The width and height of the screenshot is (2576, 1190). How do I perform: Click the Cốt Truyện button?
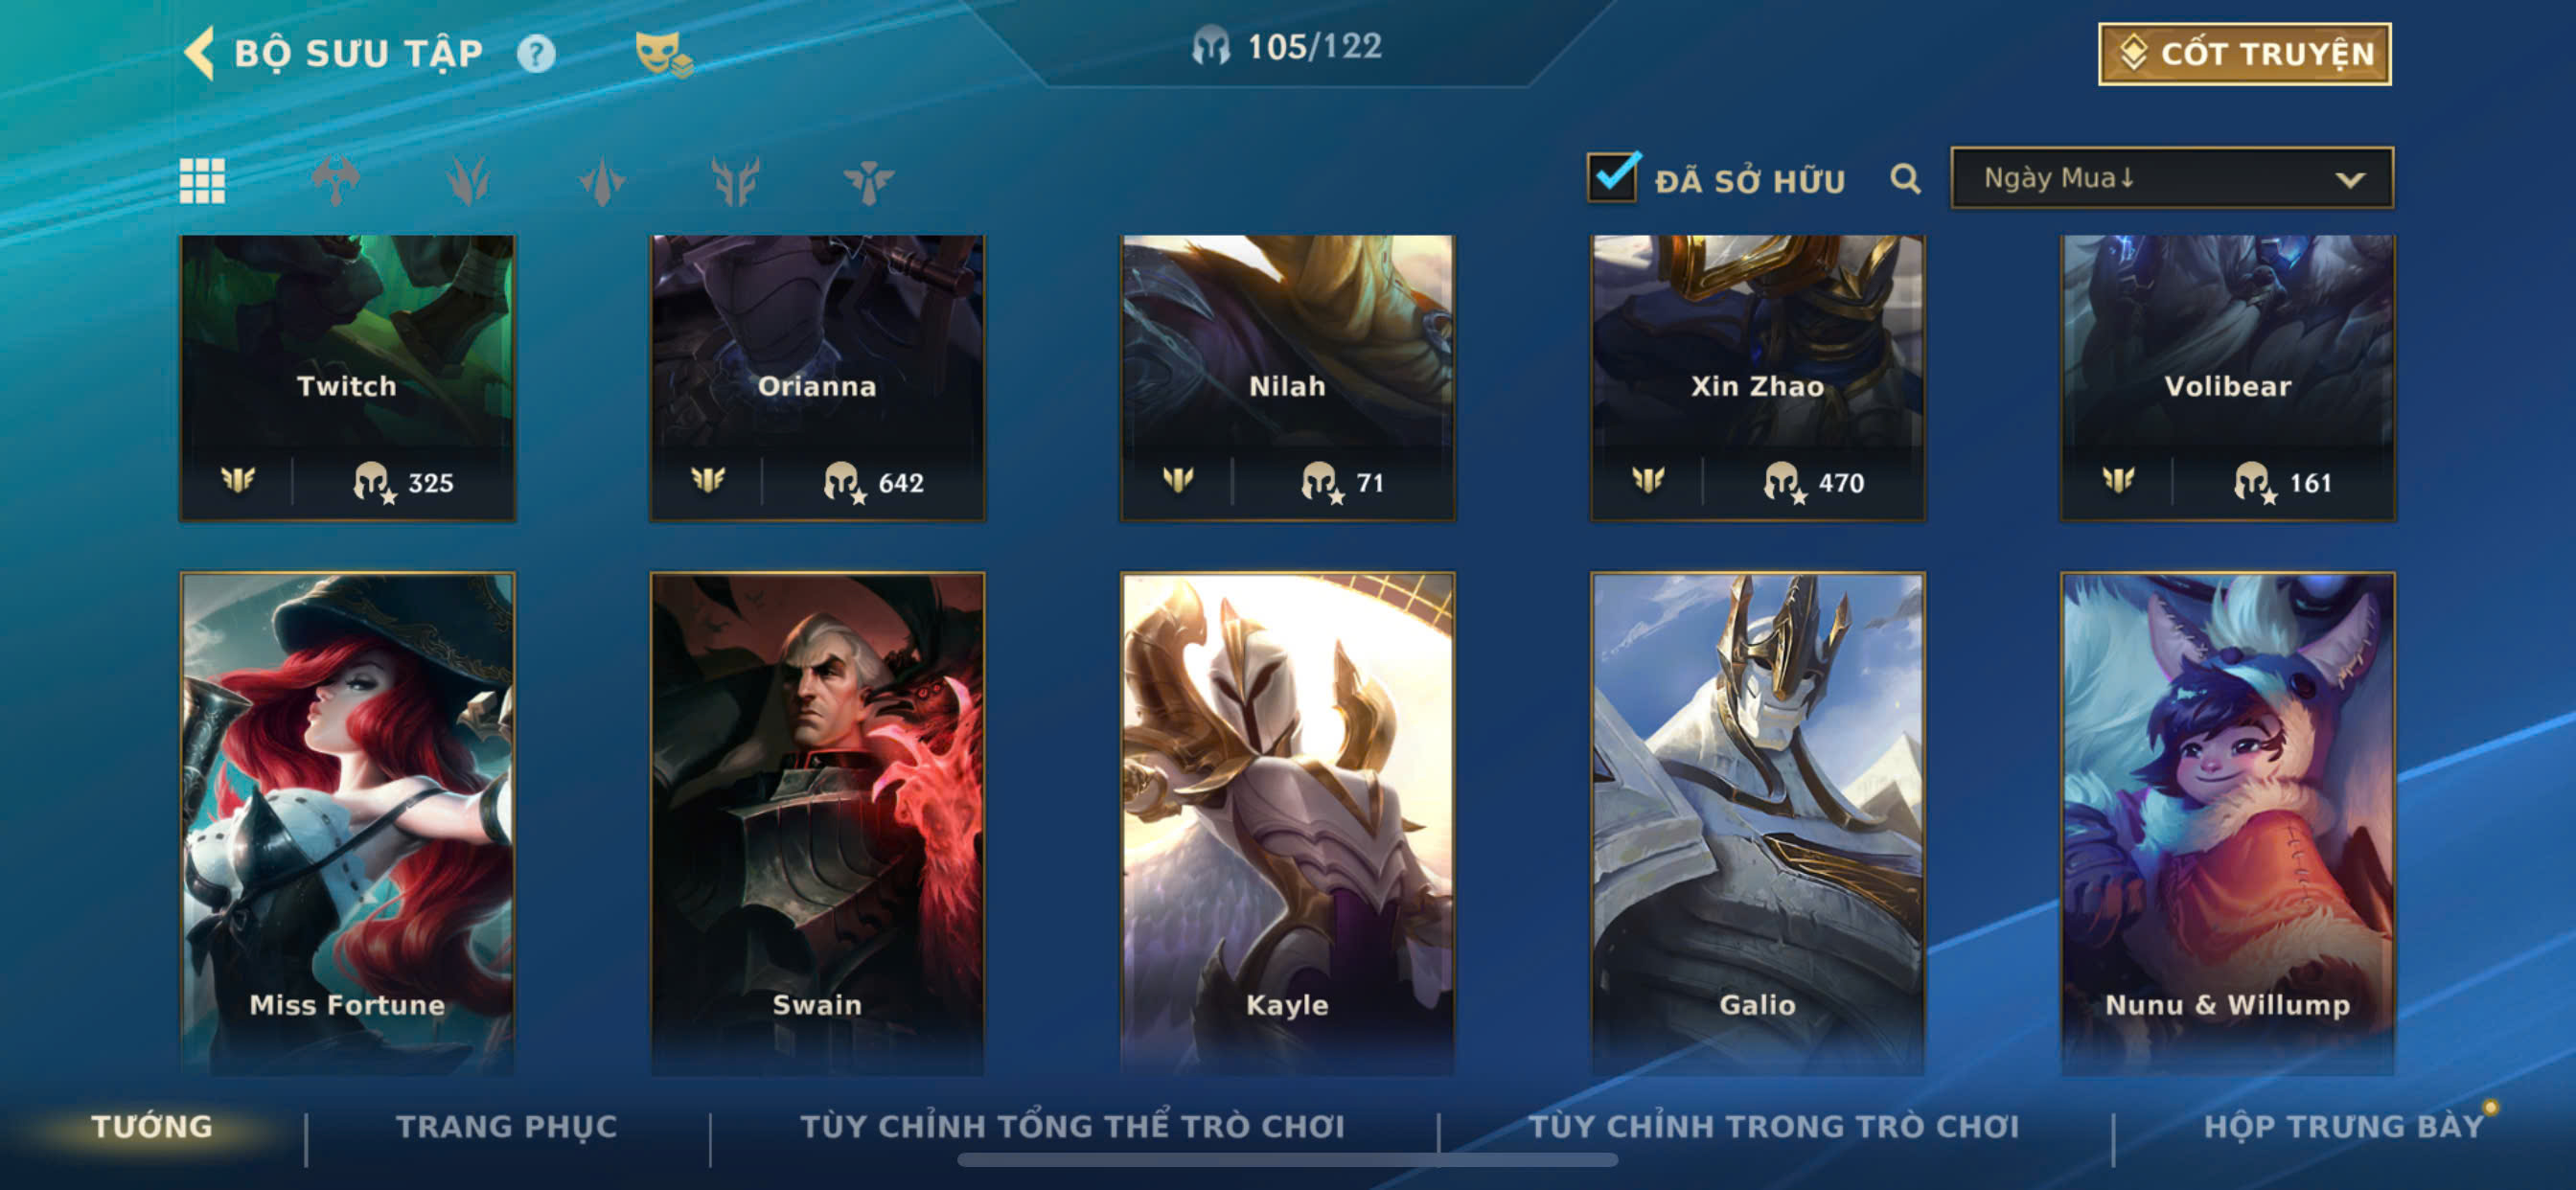coord(2244,54)
